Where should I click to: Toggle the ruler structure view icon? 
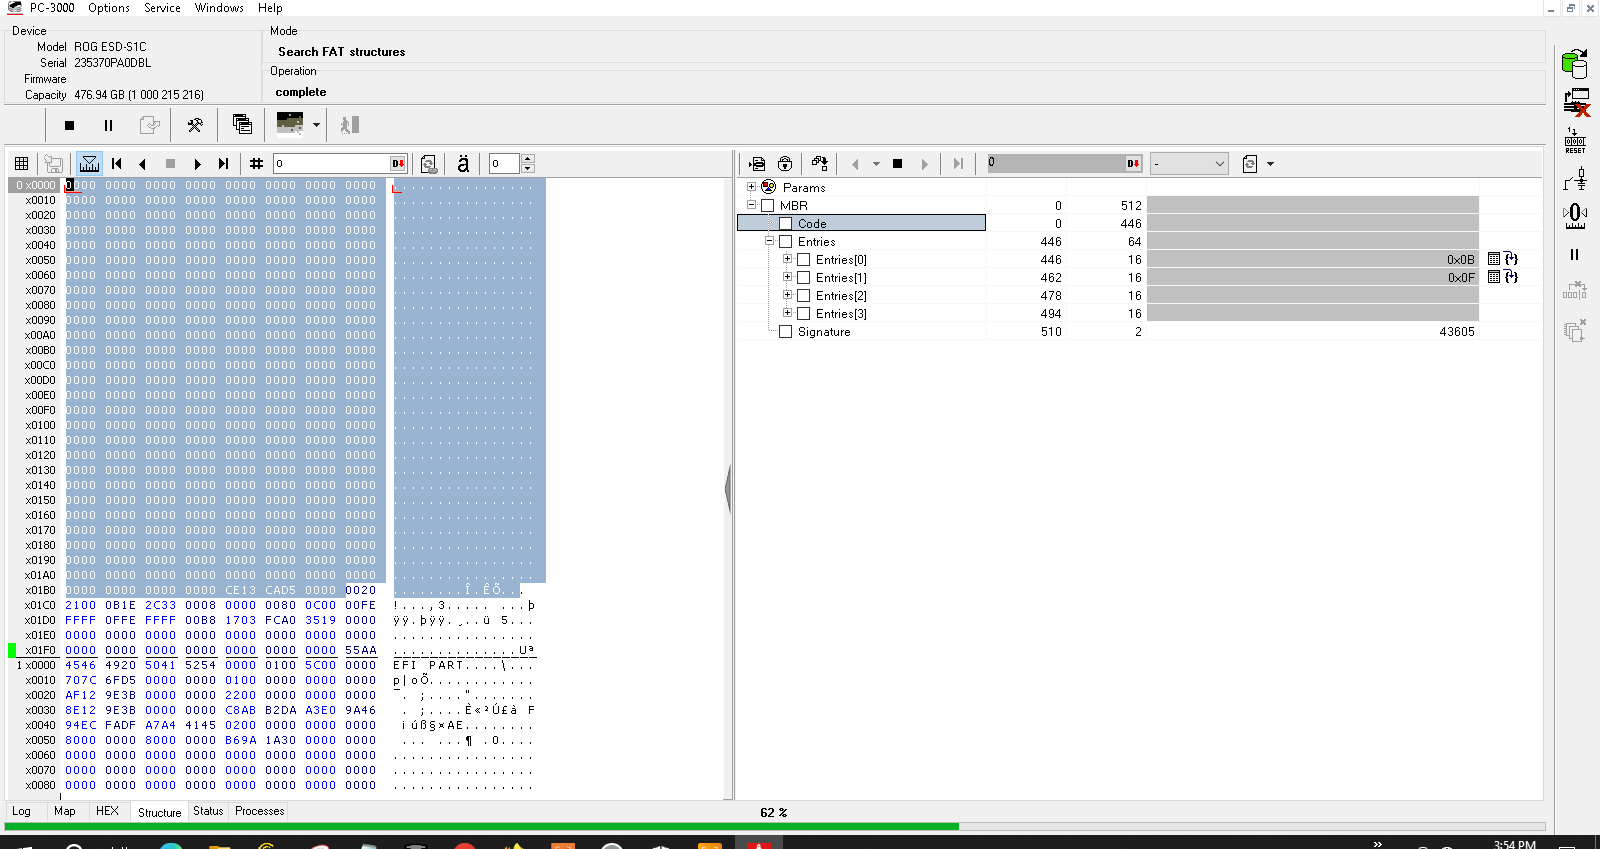[89, 163]
